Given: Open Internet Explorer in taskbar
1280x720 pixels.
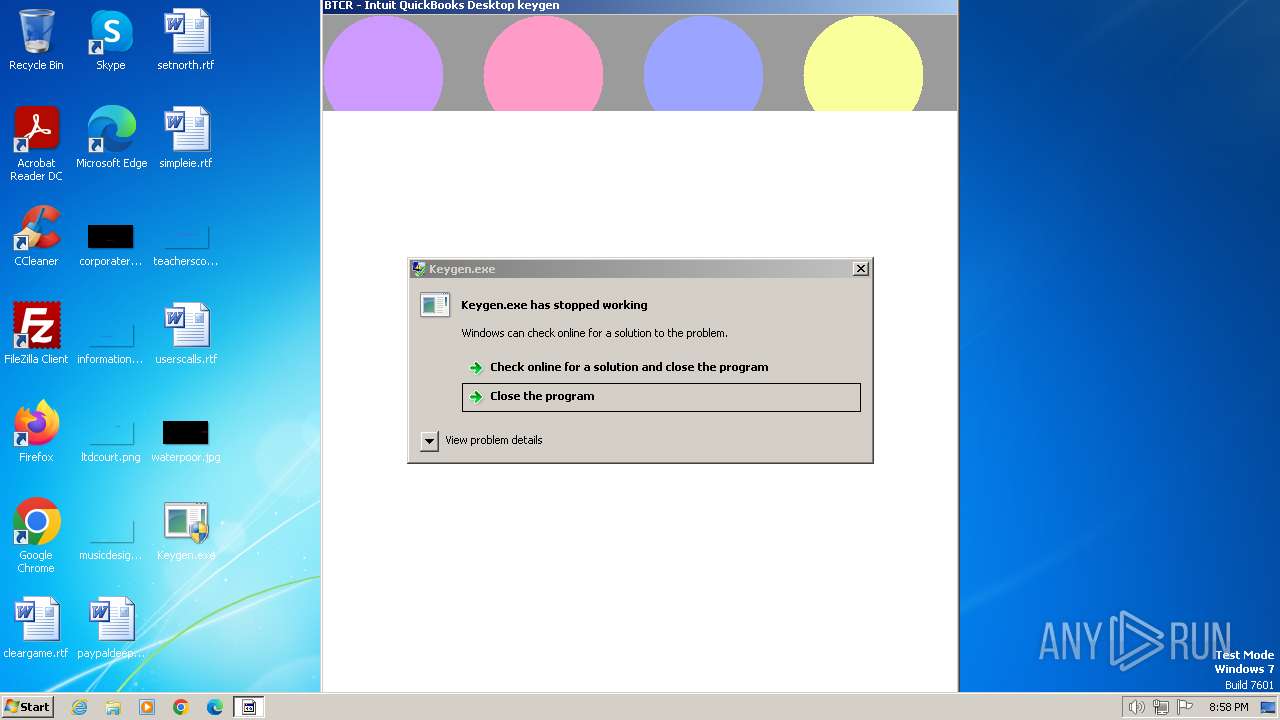Looking at the screenshot, I should click(x=79, y=707).
